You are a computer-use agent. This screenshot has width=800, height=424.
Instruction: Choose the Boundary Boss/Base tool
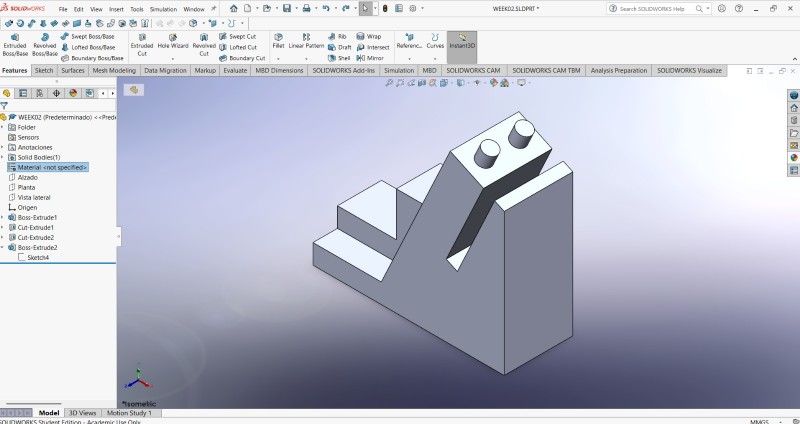(x=92, y=58)
